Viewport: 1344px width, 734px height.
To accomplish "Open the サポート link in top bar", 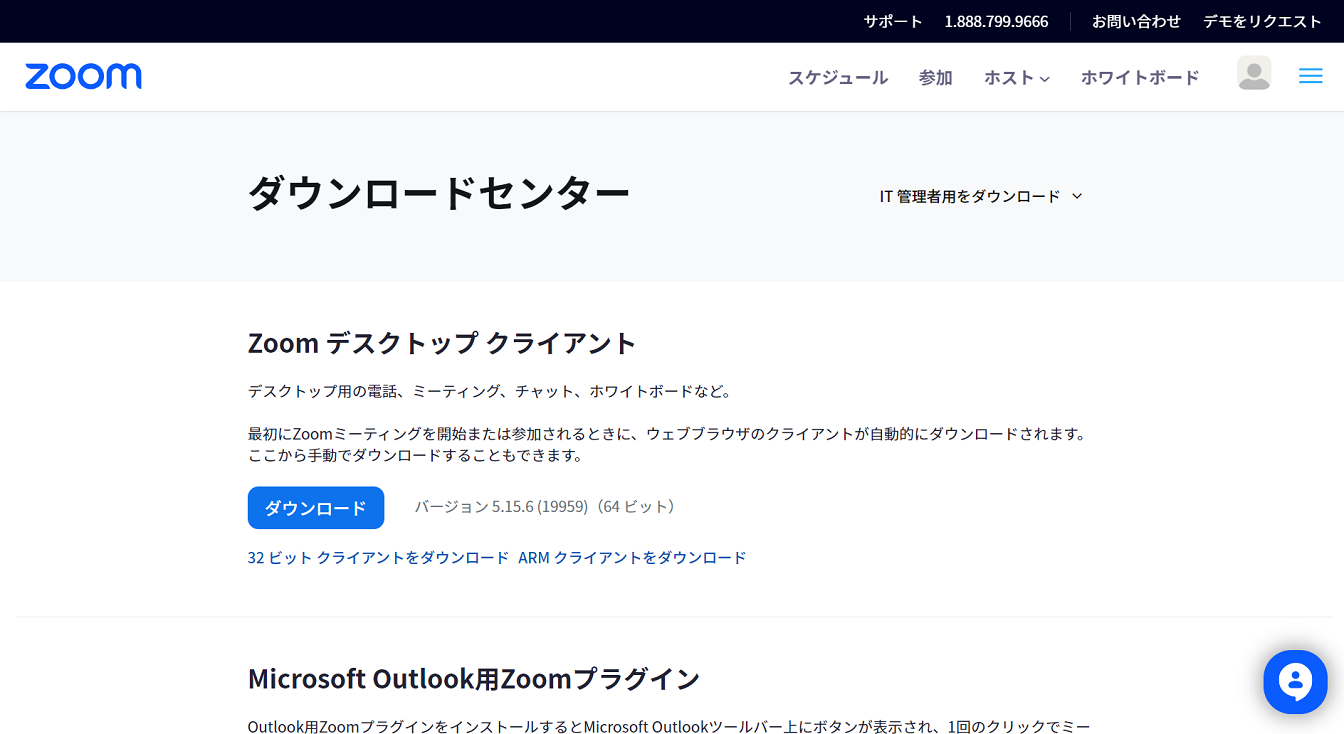I will [x=892, y=21].
